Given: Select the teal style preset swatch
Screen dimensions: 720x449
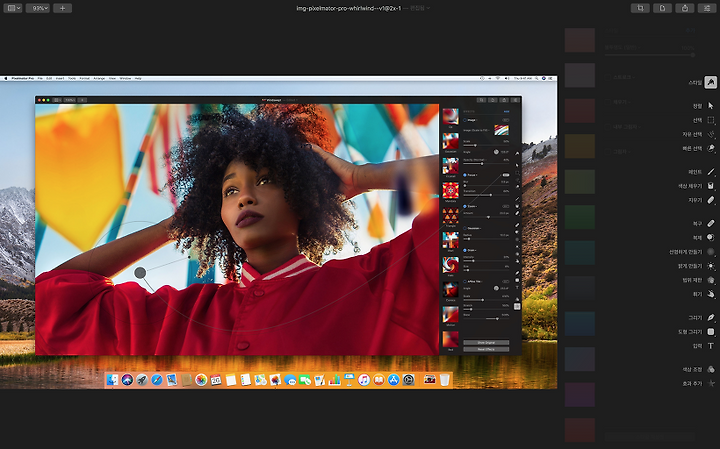Looking at the screenshot, I should (579, 253).
